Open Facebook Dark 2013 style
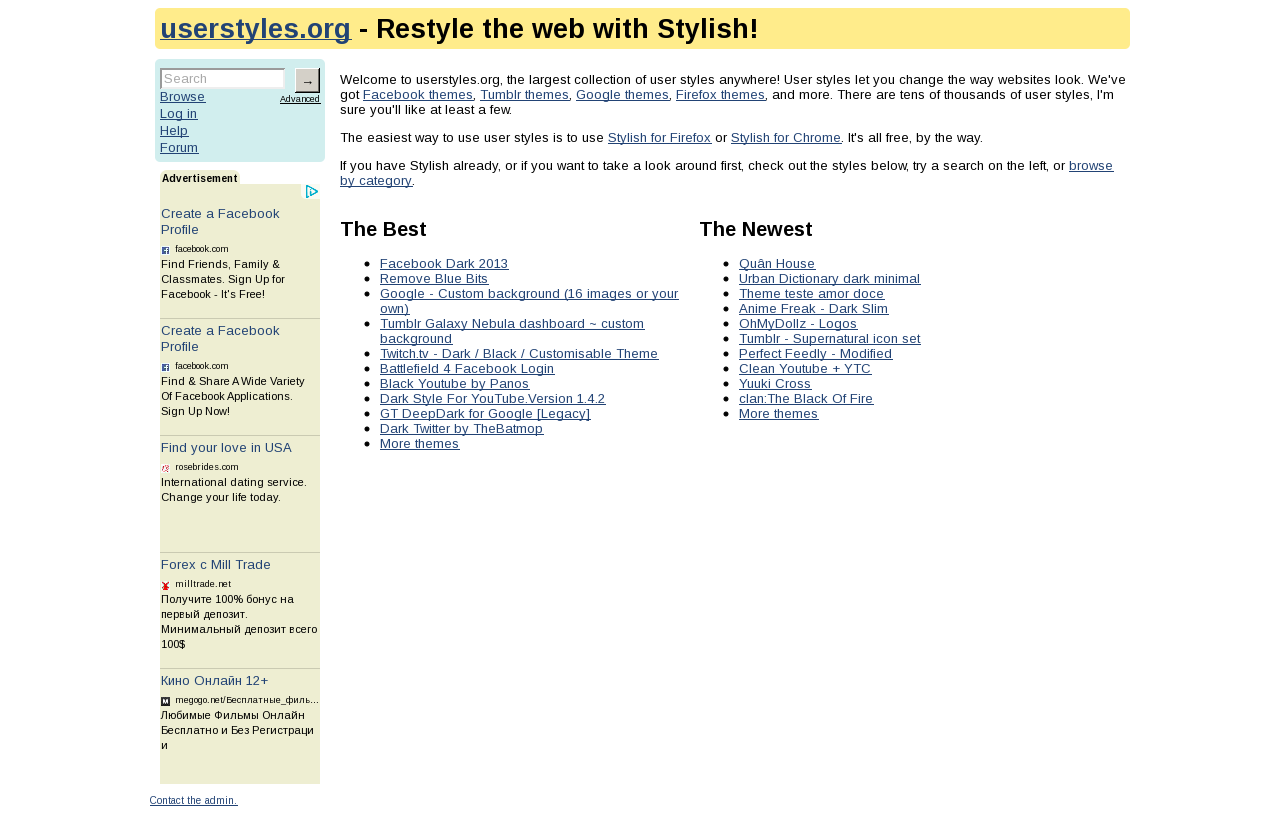The width and height of the screenshot is (1280, 816). point(444,264)
